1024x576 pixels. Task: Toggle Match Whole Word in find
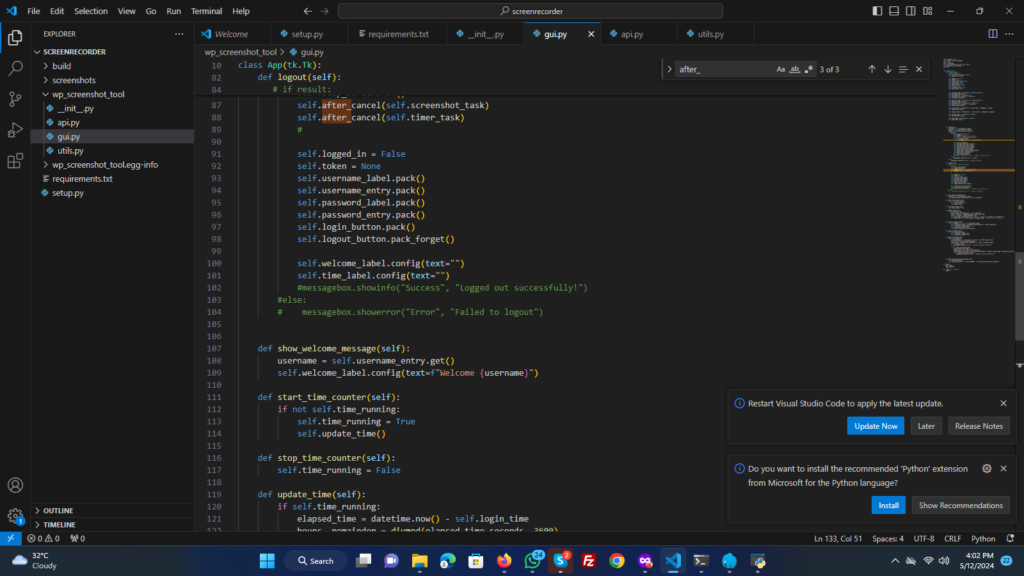click(795, 69)
